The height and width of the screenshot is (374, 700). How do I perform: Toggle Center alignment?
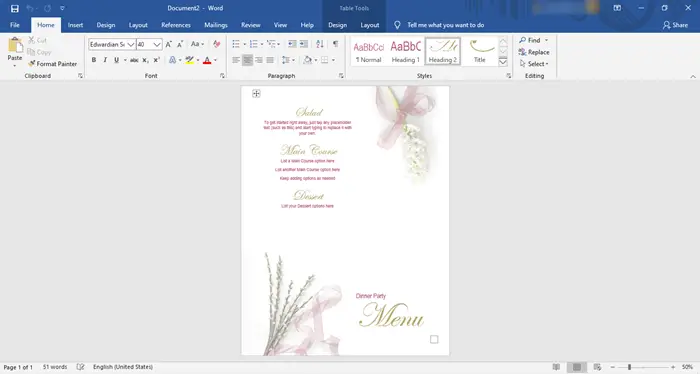[247, 60]
